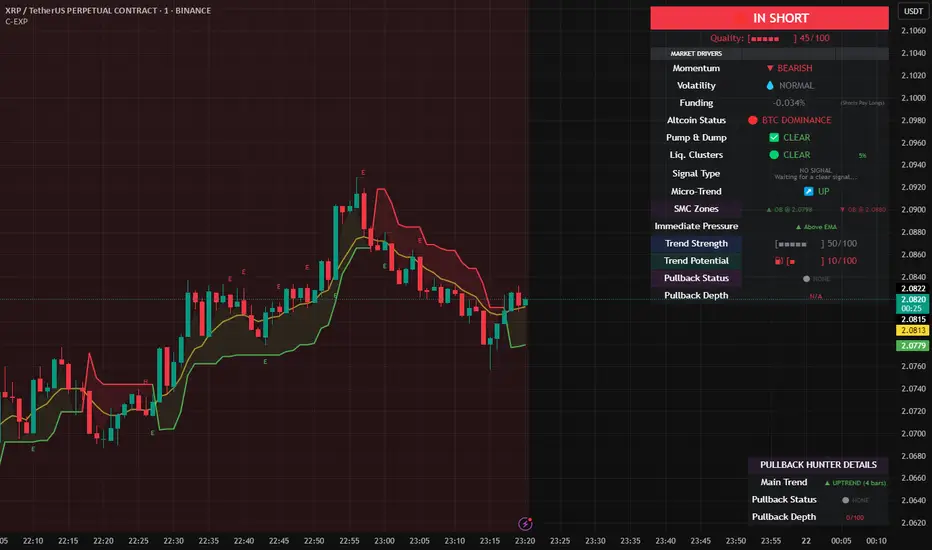
Task: Click the Trend Potential 10/100 bar
Action: click(x=821, y=261)
